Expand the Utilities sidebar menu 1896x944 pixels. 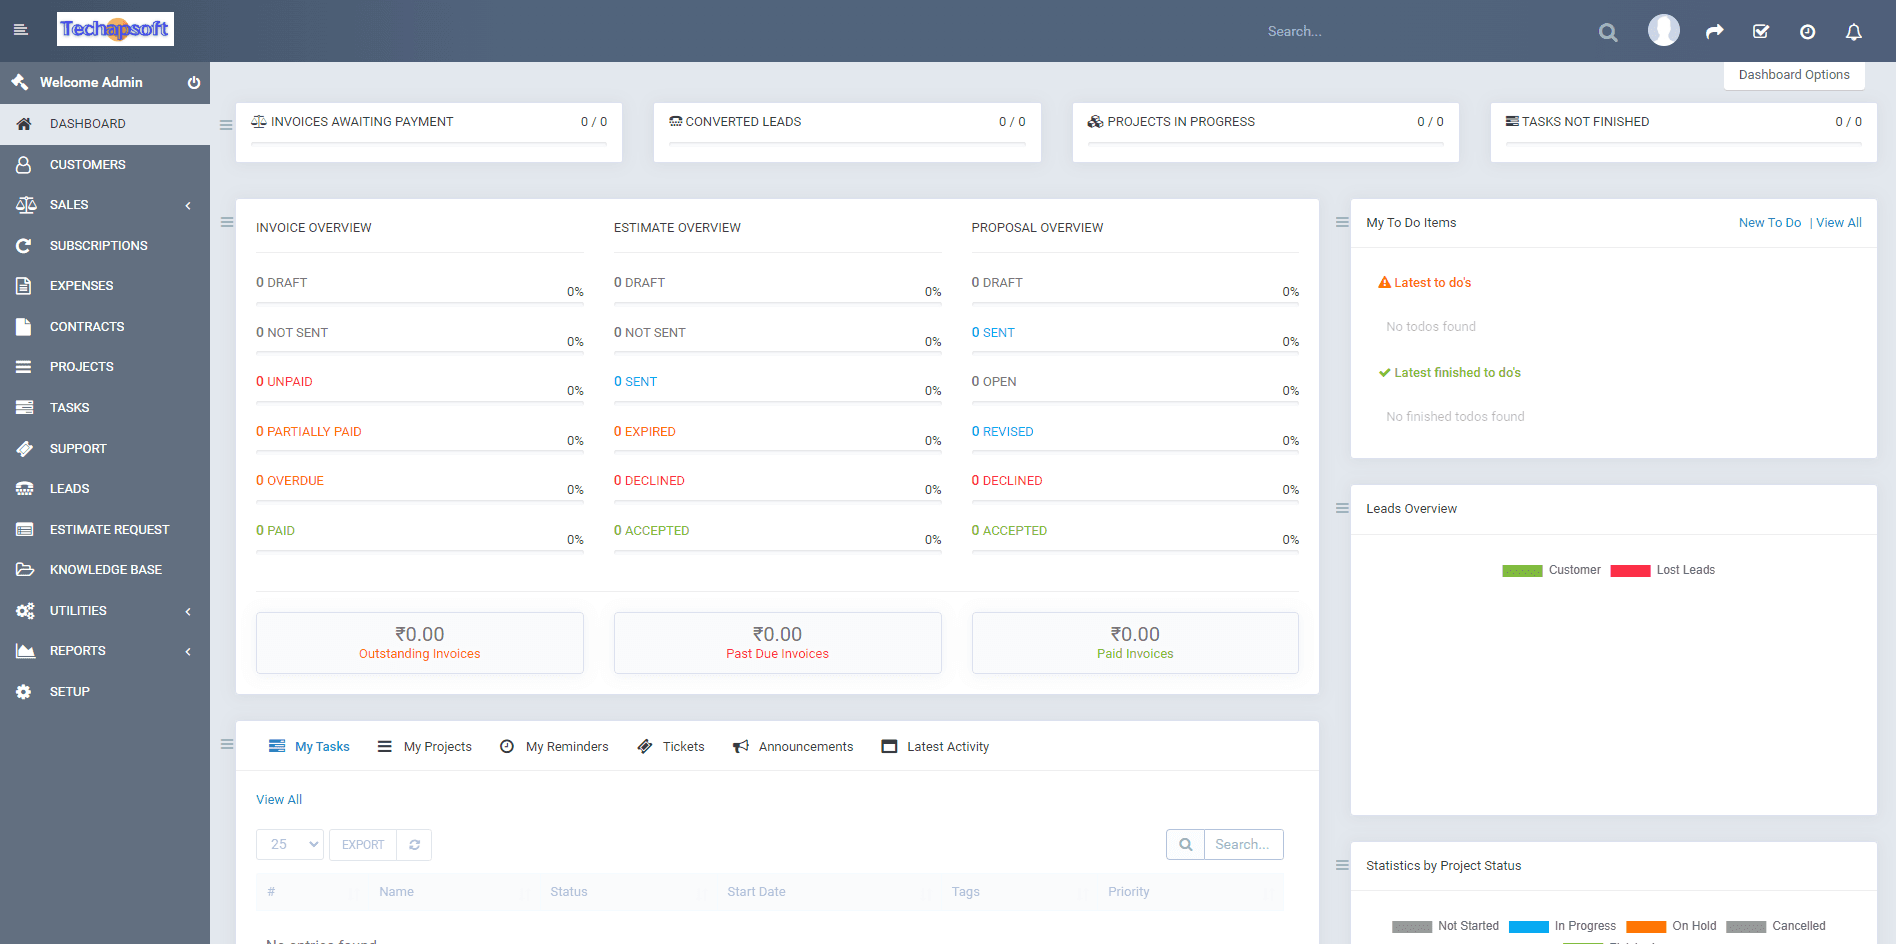[x=105, y=611]
